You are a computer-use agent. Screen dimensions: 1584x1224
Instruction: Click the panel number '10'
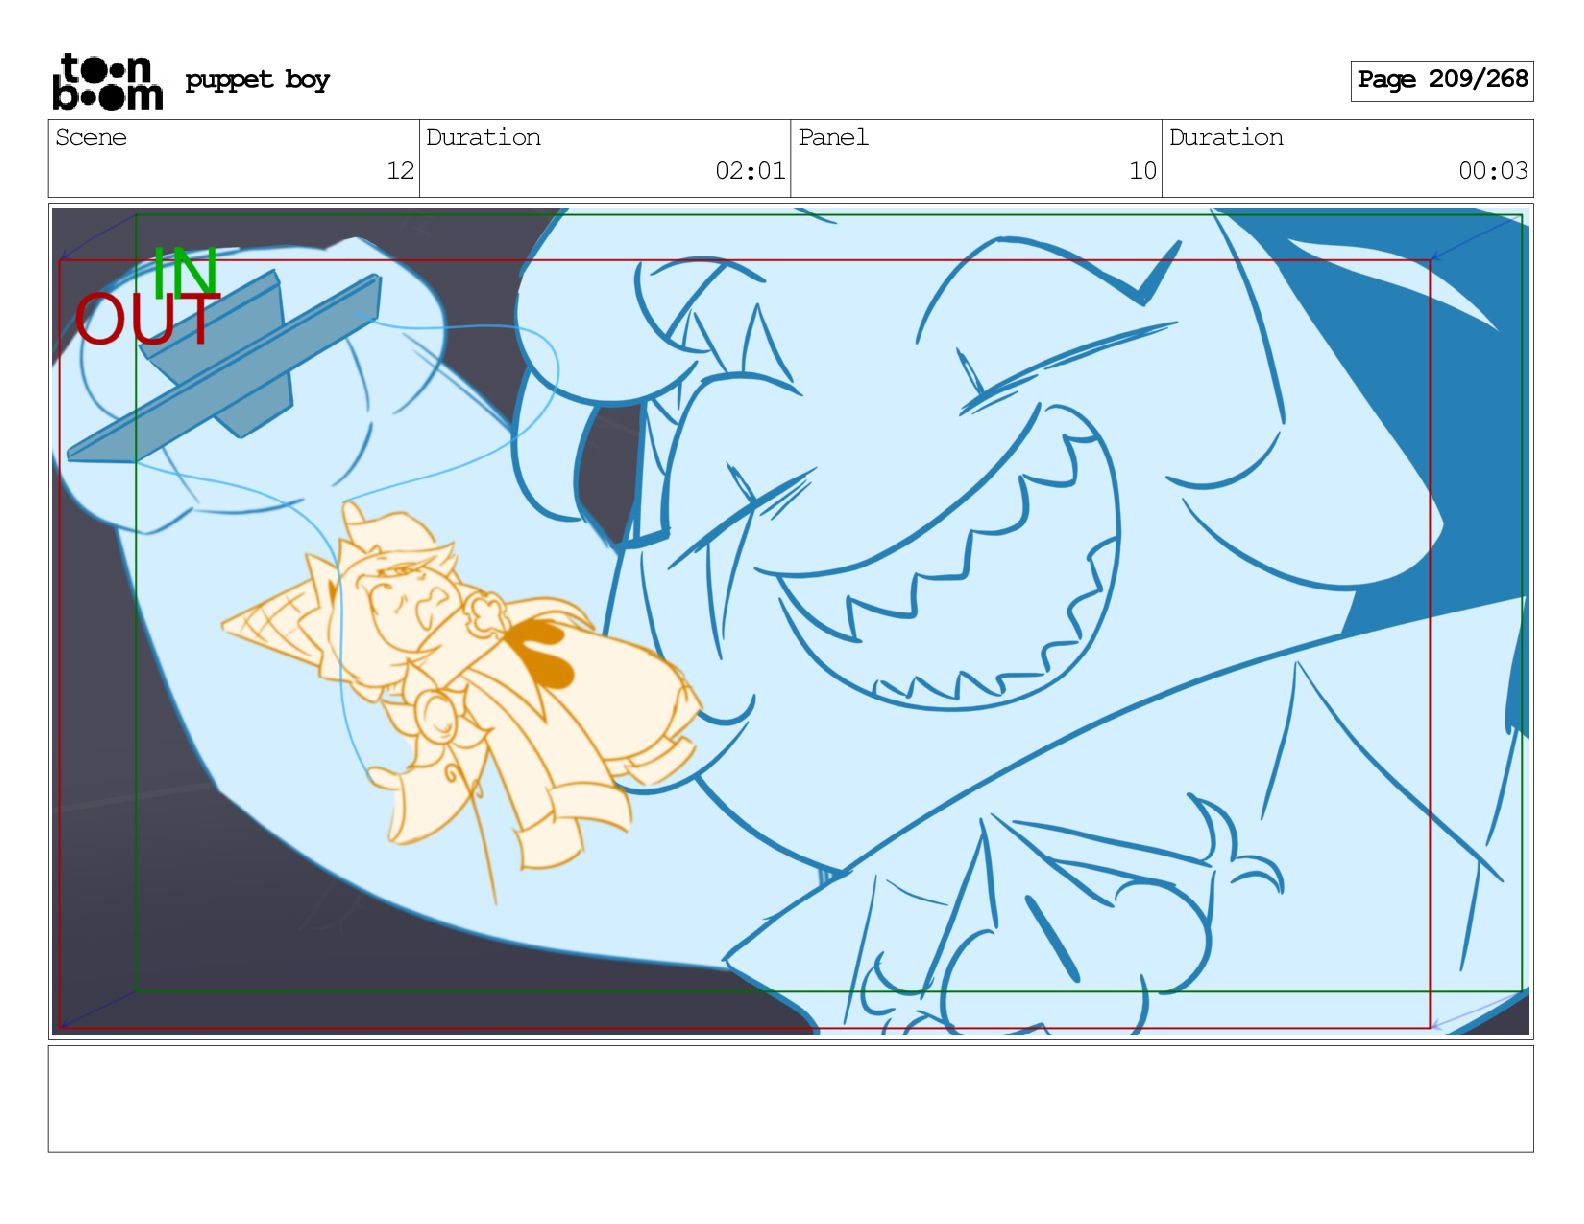[x=1143, y=171]
